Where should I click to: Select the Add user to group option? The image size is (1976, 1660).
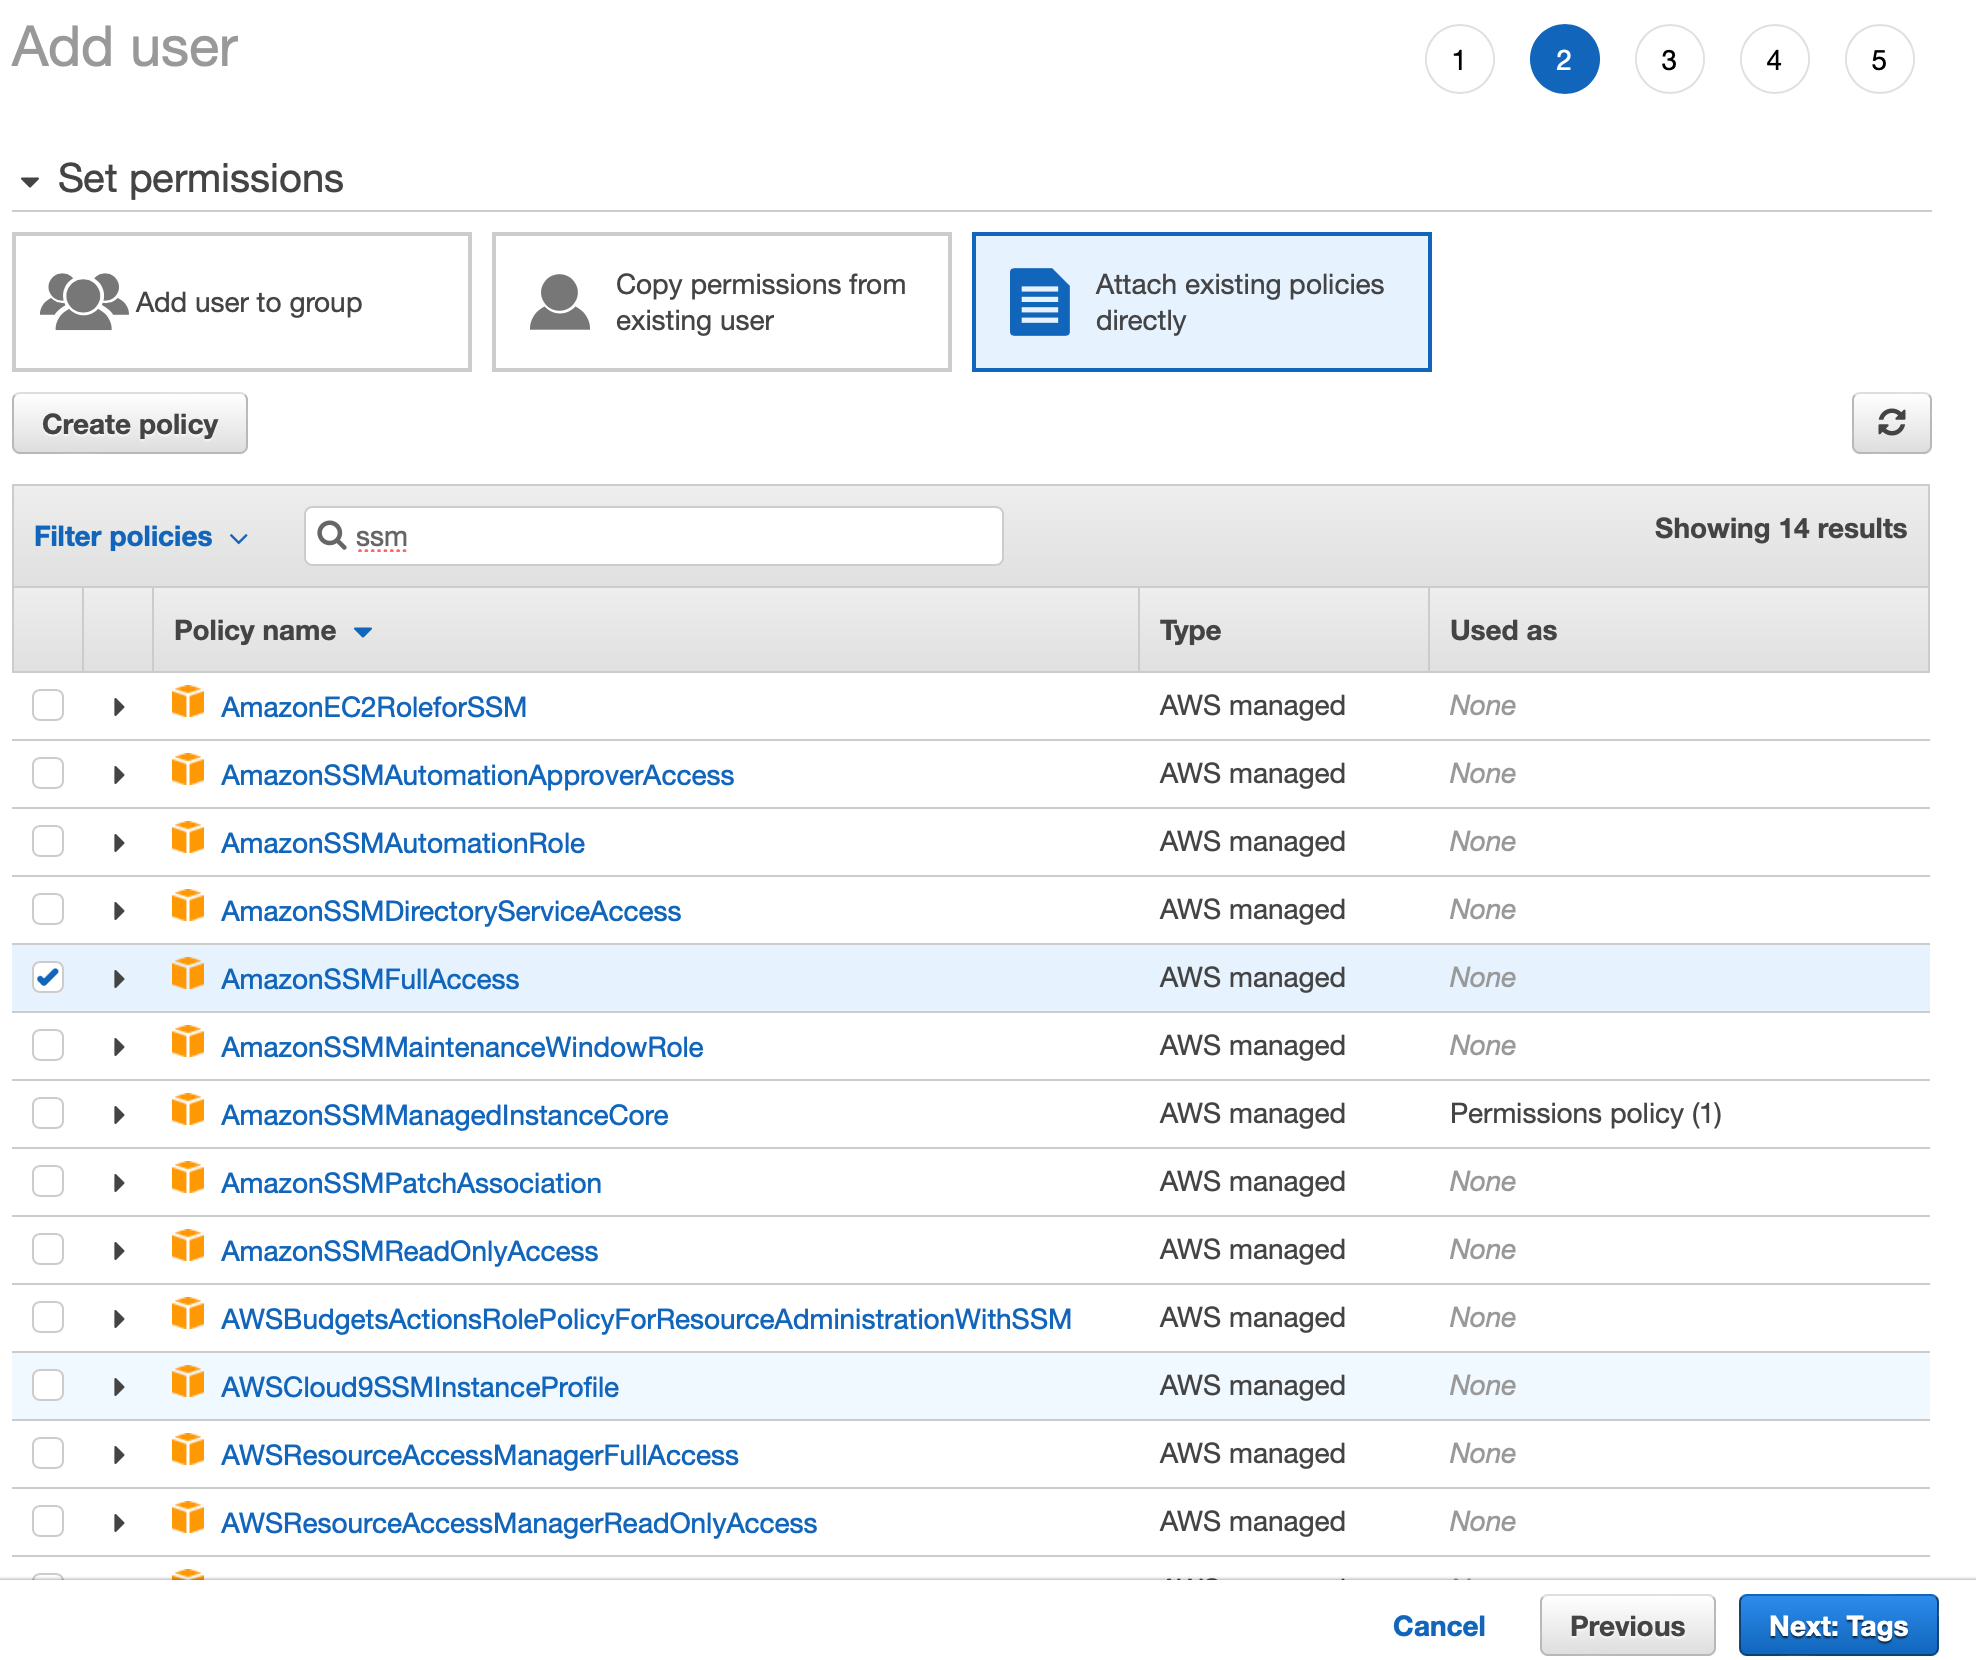(x=242, y=302)
